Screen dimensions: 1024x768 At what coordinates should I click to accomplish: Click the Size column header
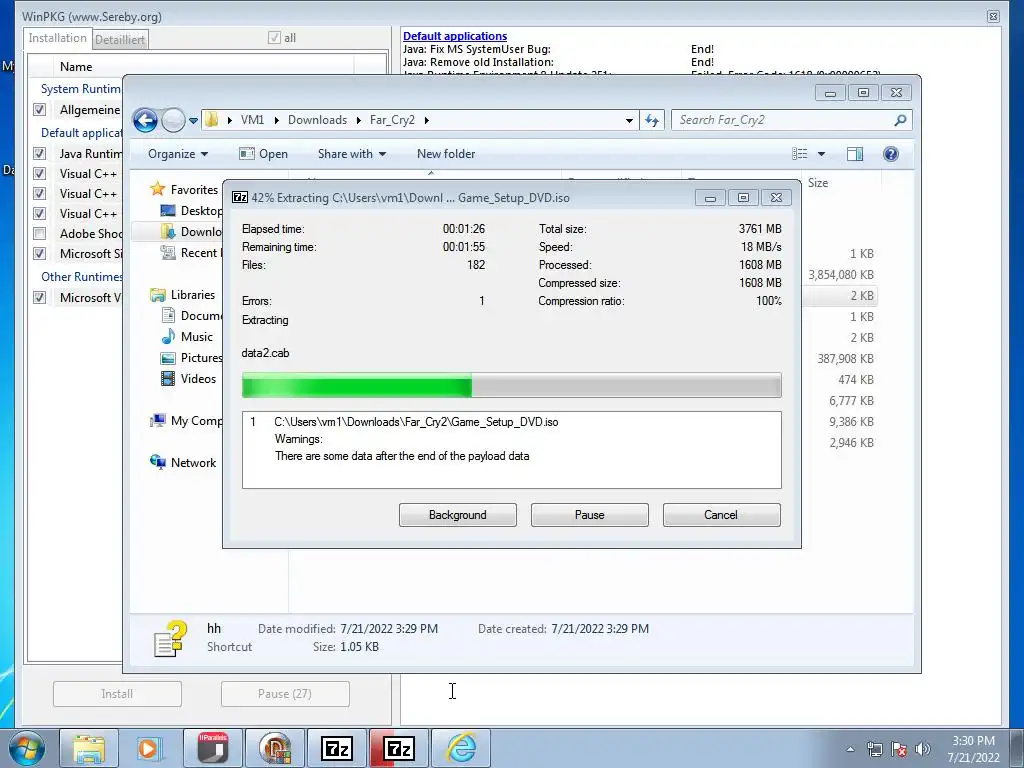pos(818,183)
